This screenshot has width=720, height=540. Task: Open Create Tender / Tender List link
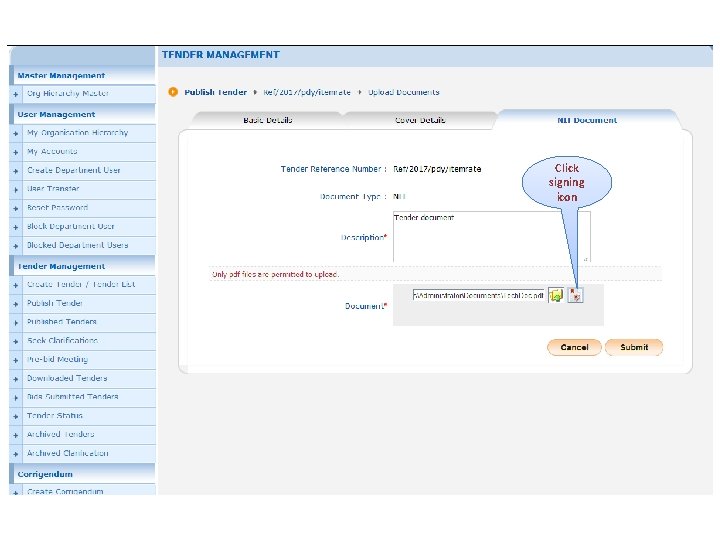tap(81, 284)
